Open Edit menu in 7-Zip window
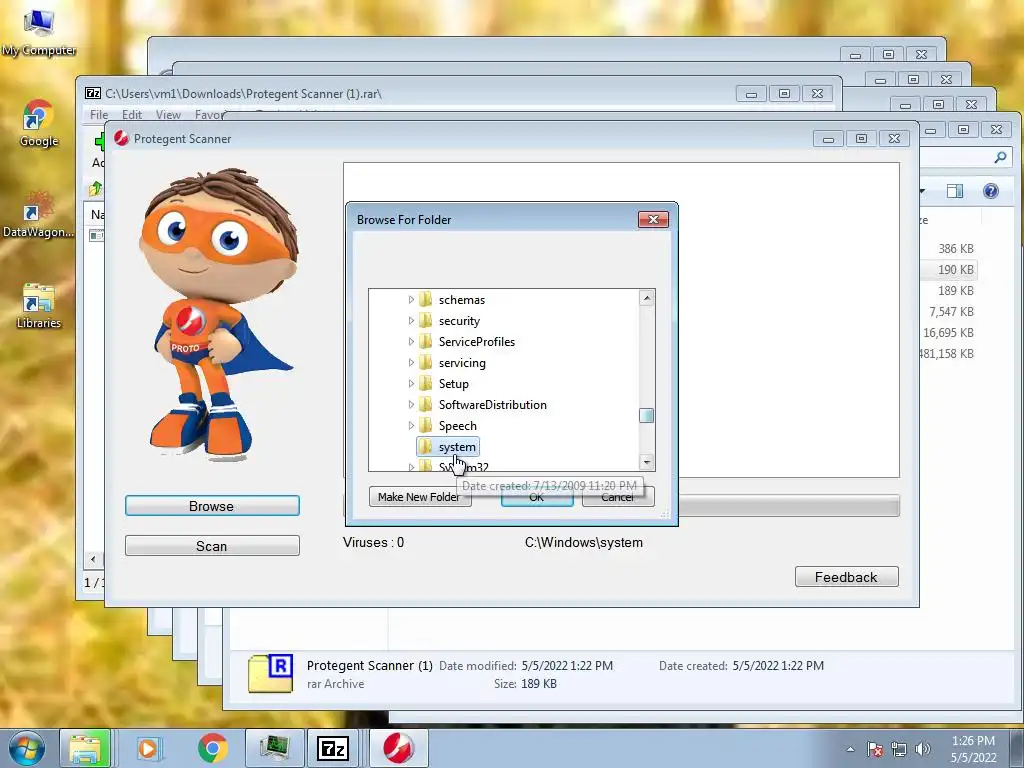 tap(131, 114)
